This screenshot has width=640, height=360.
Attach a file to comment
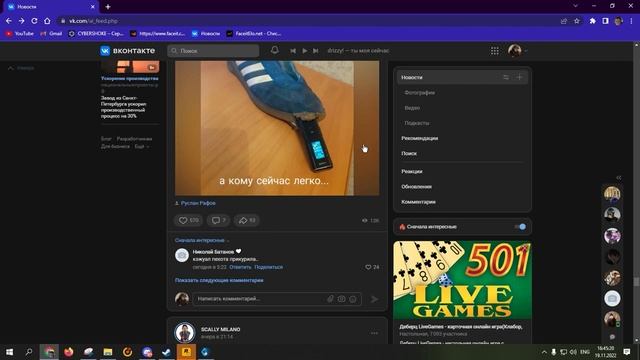(x=330, y=299)
